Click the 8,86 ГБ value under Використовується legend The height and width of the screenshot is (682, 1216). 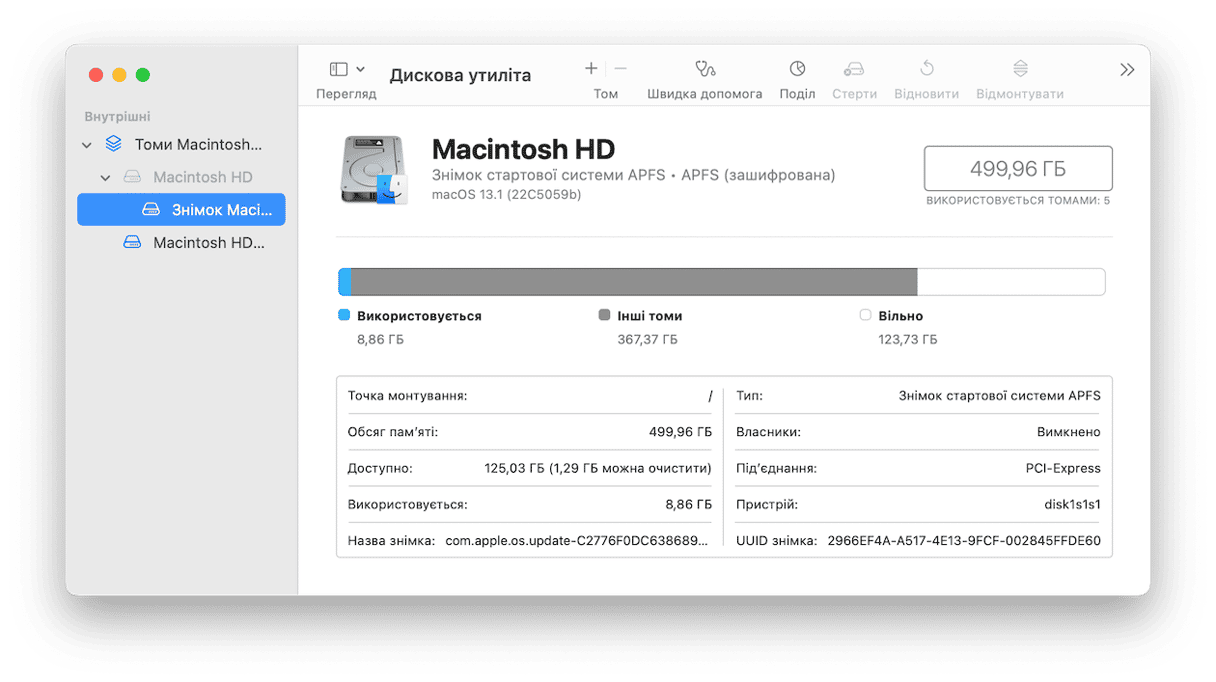point(381,340)
